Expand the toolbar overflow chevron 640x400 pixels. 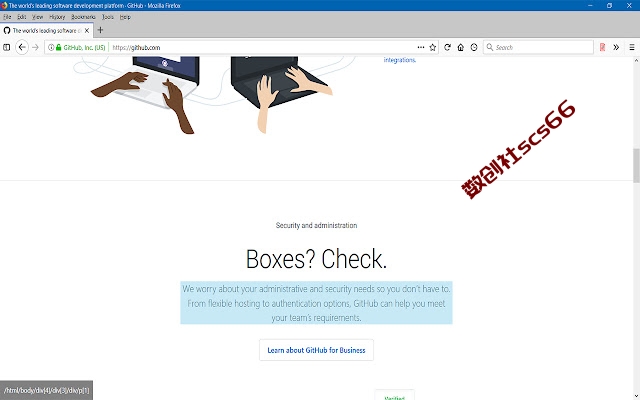coord(616,47)
